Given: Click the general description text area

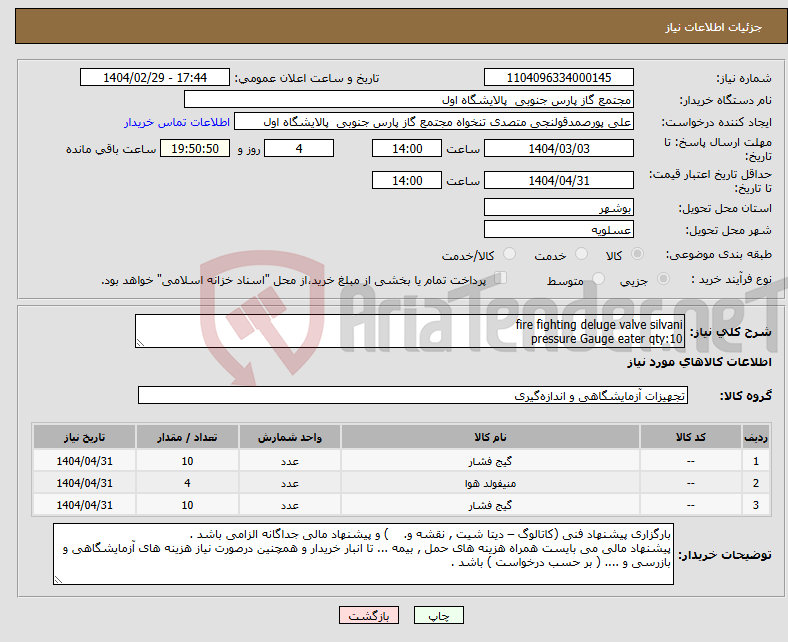Looking at the screenshot, I should [x=410, y=331].
